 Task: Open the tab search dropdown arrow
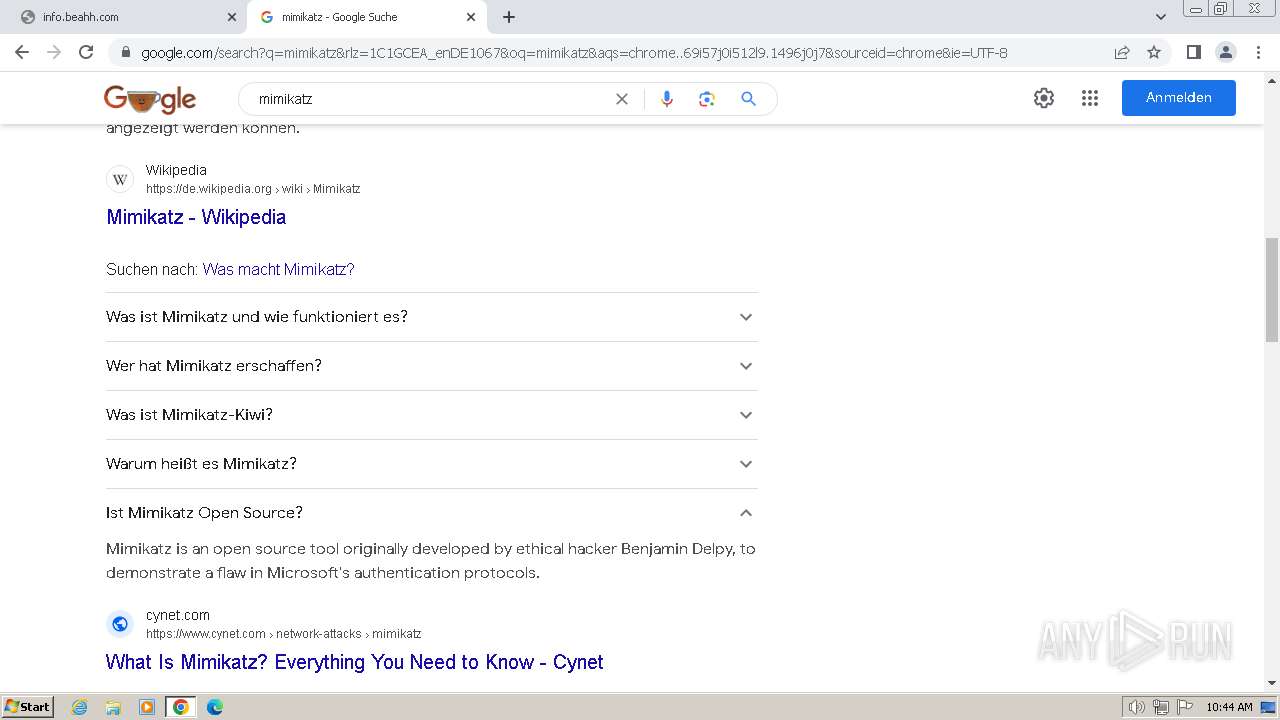[x=1160, y=17]
